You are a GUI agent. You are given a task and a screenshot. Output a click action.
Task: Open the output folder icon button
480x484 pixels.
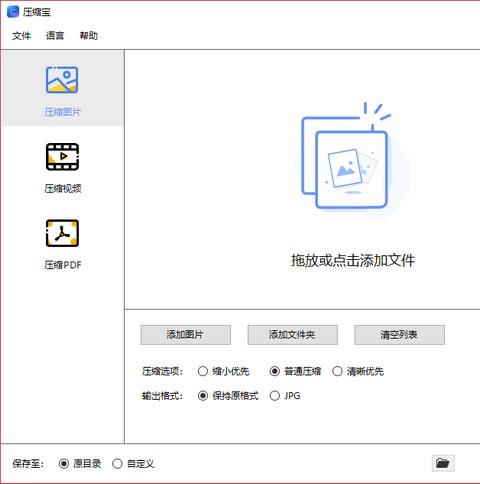pyautogui.click(x=443, y=463)
